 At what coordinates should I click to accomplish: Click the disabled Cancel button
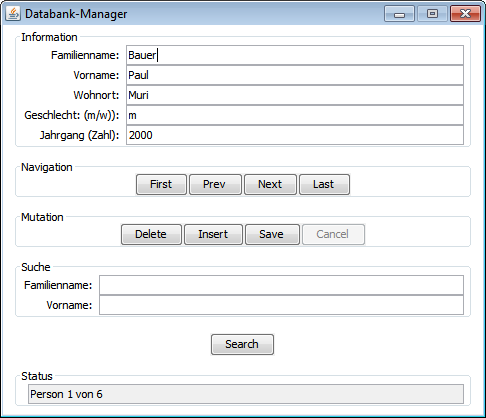coord(333,234)
